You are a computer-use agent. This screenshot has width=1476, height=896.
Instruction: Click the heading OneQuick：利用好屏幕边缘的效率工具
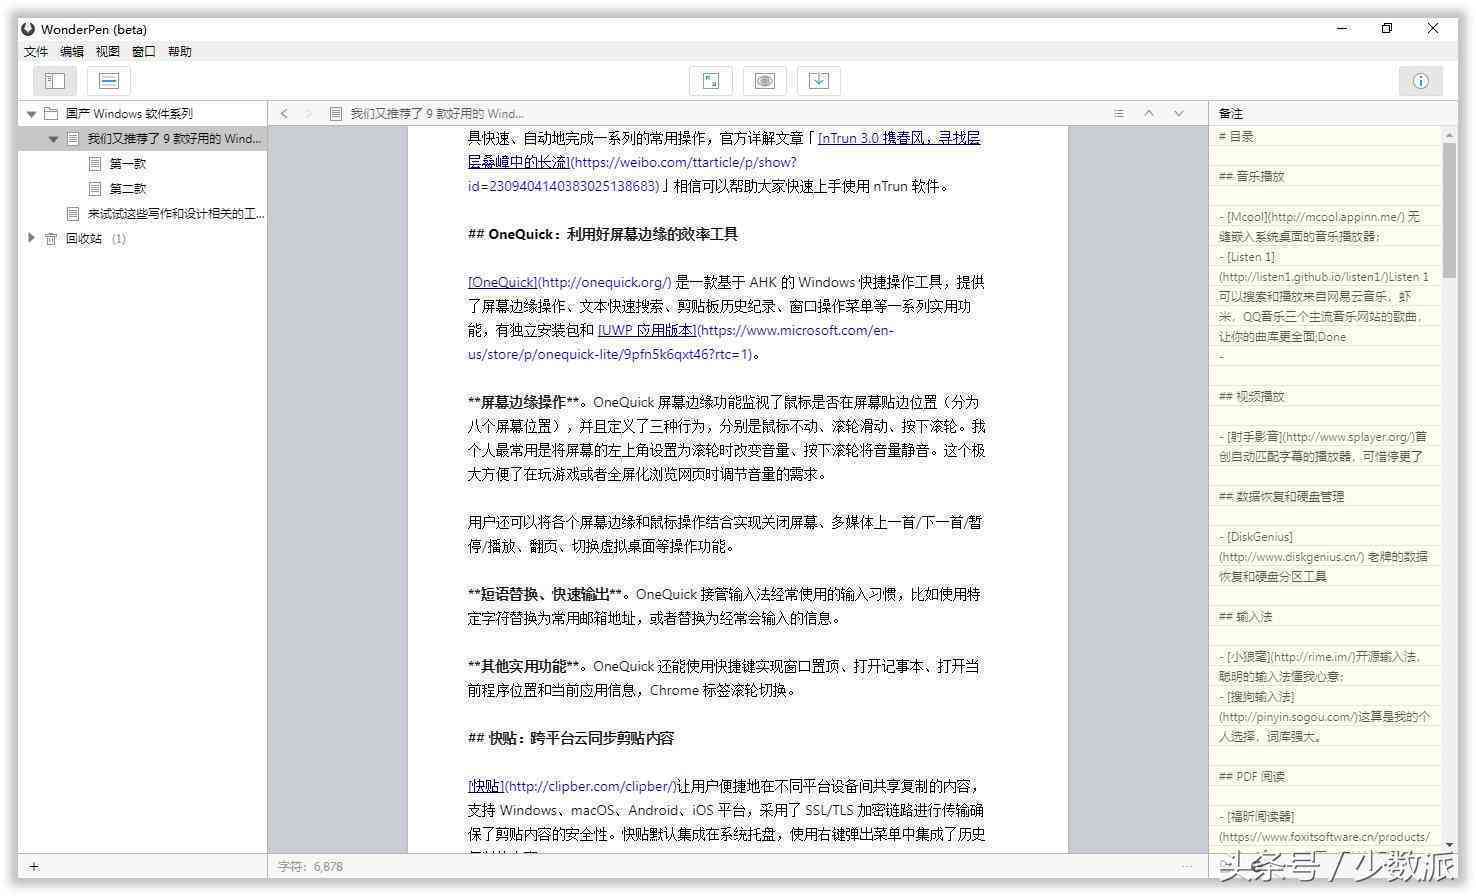(x=603, y=234)
